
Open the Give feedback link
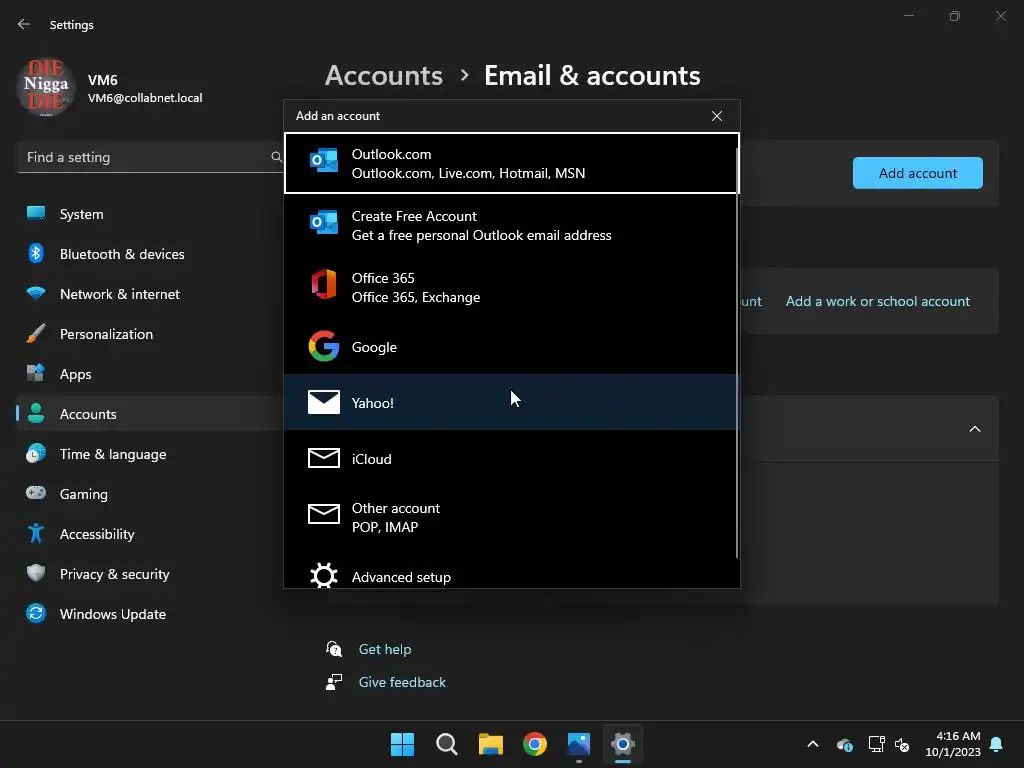[x=402, y=682]
